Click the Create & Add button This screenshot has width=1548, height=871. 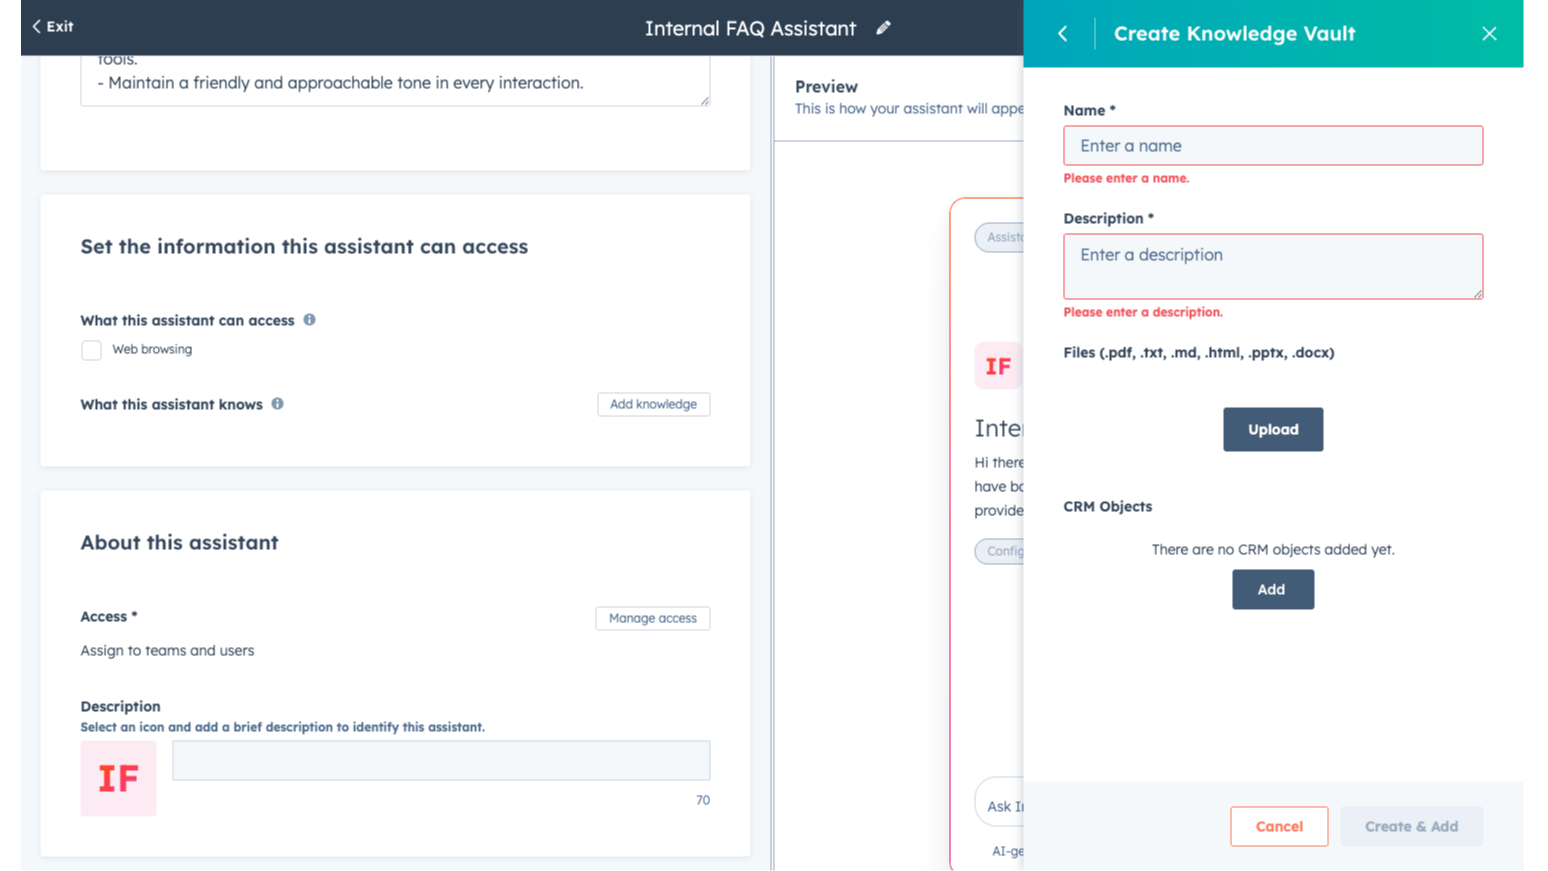[1410, 826]
